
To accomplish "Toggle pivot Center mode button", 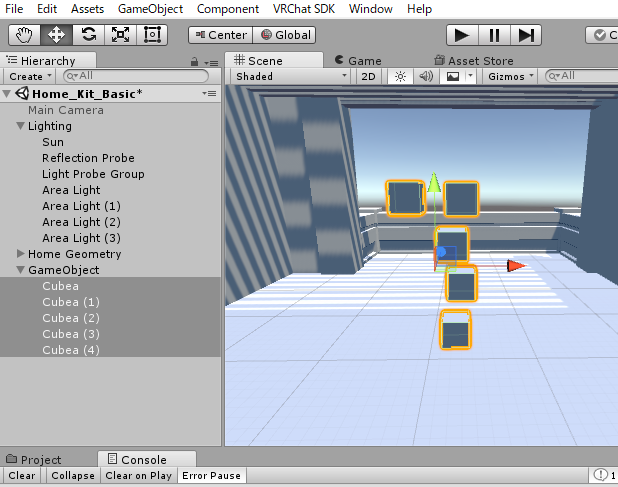I will (x=221, y=35).
